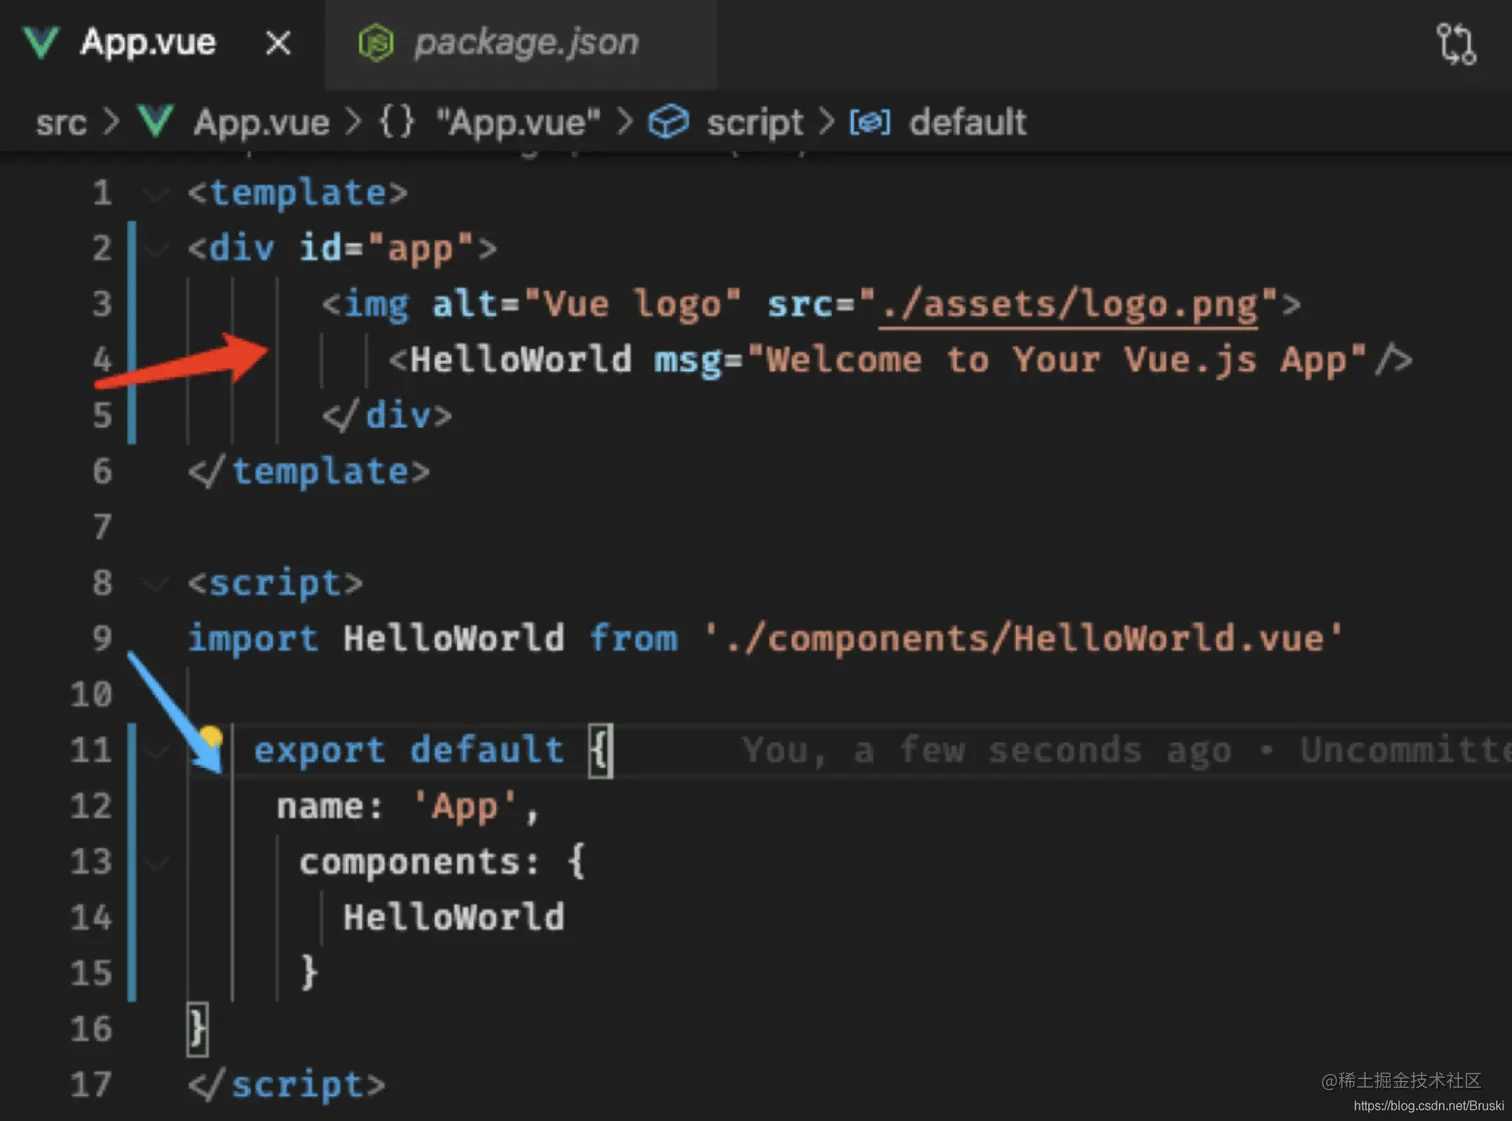Viewport: 1512px width, 1121px height.
Task: Click the alt="Vue logo" attribute
Action: 587,304
